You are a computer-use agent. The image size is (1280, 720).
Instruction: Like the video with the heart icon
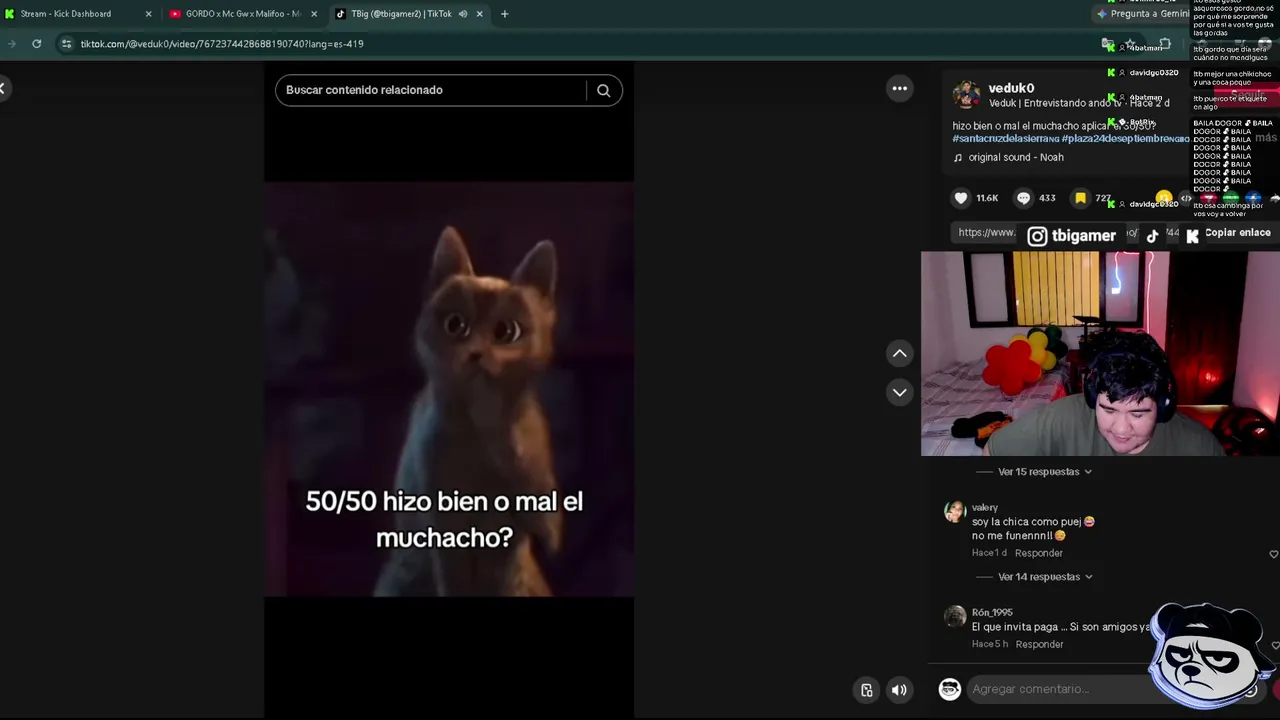tap(961, 198)
